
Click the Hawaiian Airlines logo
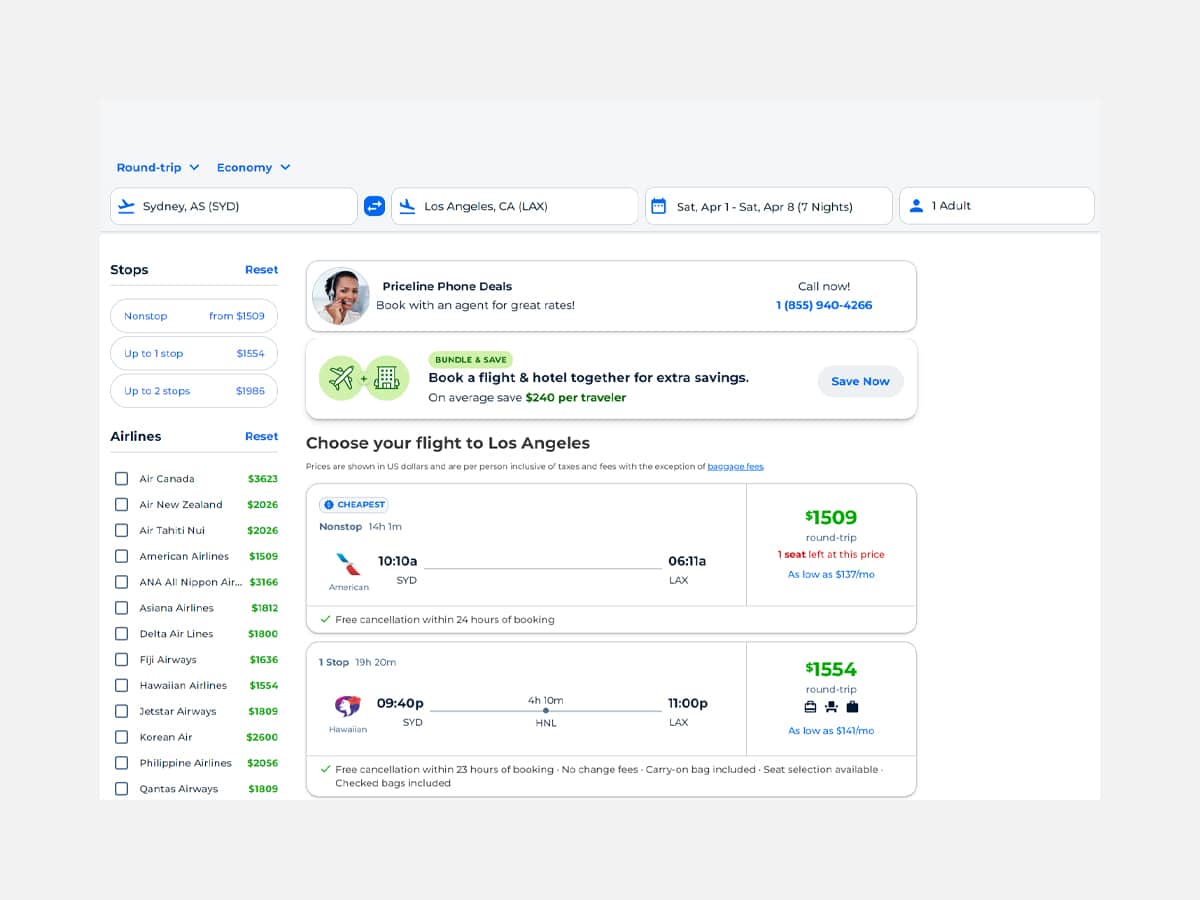347,707
